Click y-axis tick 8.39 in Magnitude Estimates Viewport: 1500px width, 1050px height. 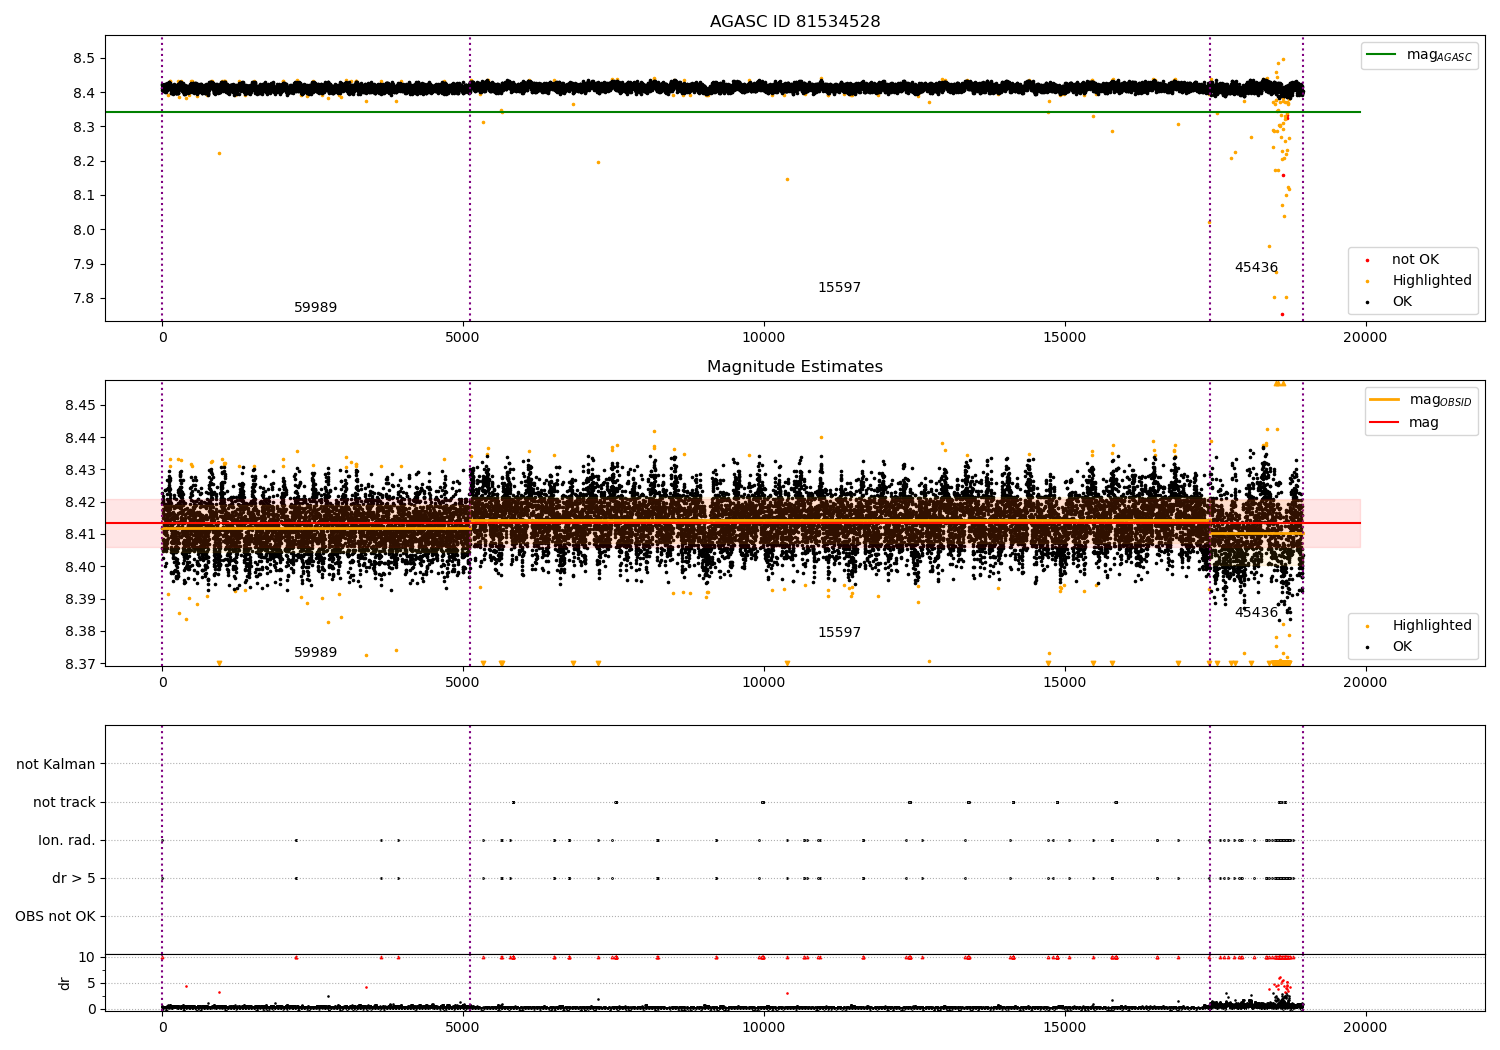pyautogui.click(x=80, y=600)
